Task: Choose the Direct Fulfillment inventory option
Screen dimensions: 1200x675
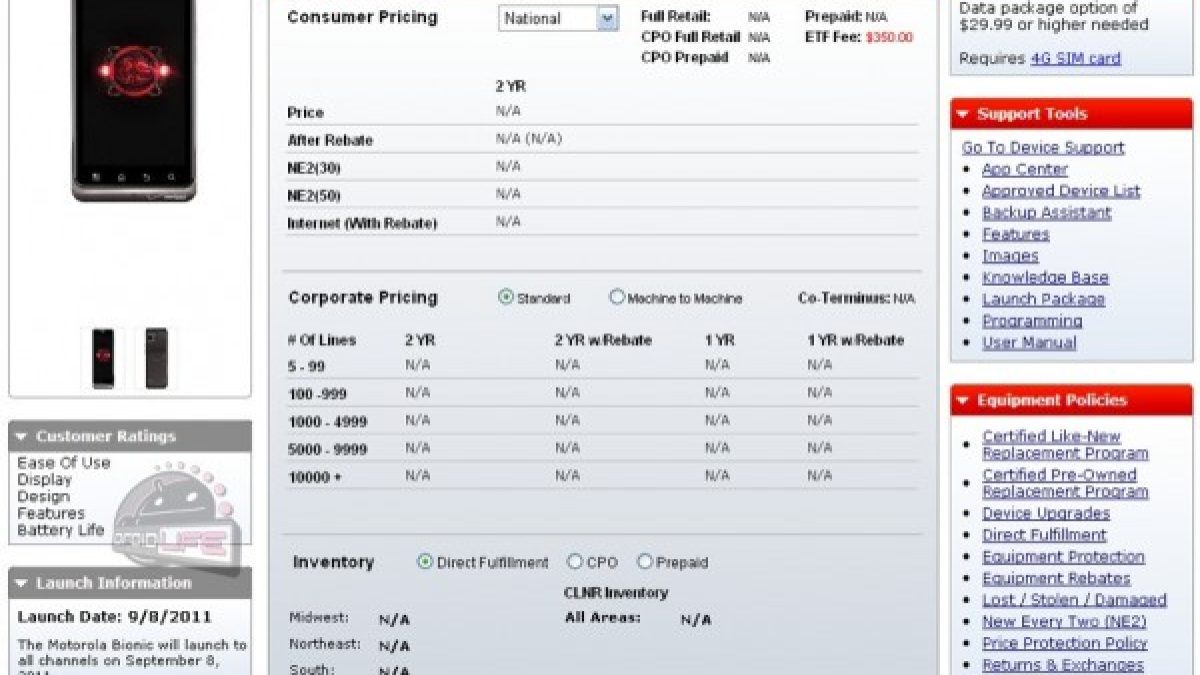Action: click(425, 562)
